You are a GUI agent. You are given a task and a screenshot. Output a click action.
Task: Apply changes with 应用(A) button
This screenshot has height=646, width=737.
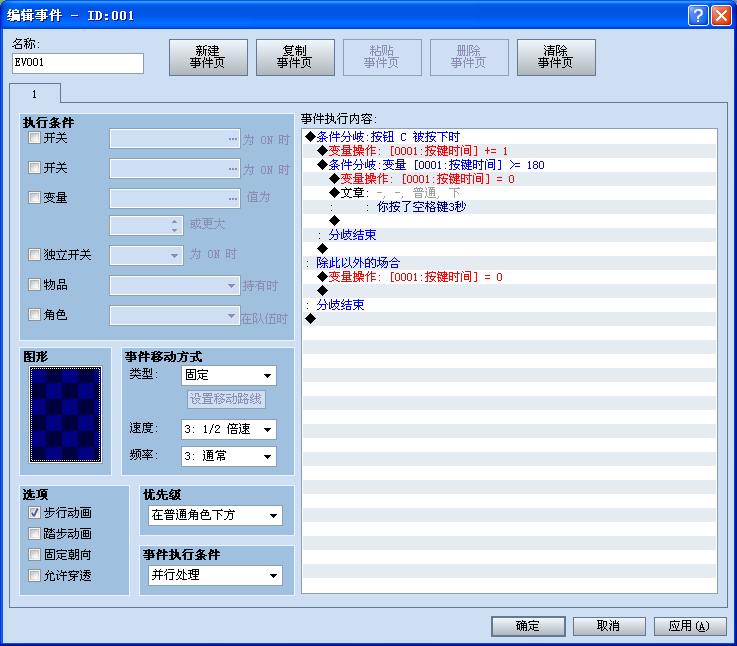click(690, 626)
